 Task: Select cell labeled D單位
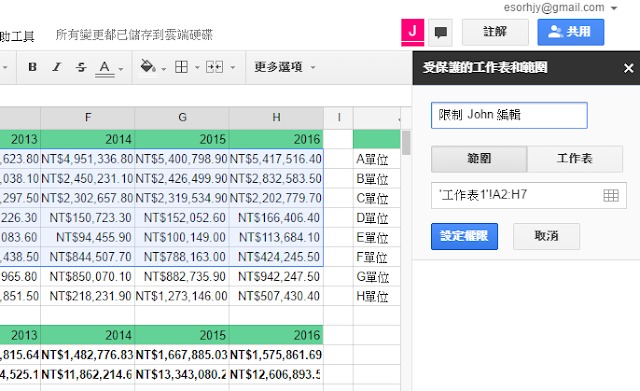(376, 218)
